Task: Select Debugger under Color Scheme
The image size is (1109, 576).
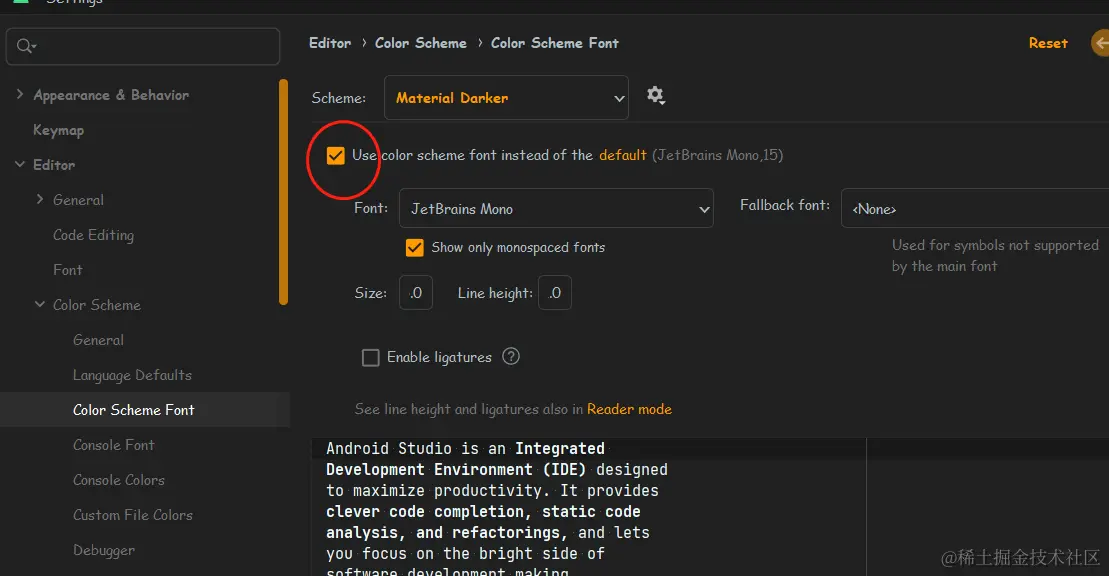Action: (x=103, y=550)
